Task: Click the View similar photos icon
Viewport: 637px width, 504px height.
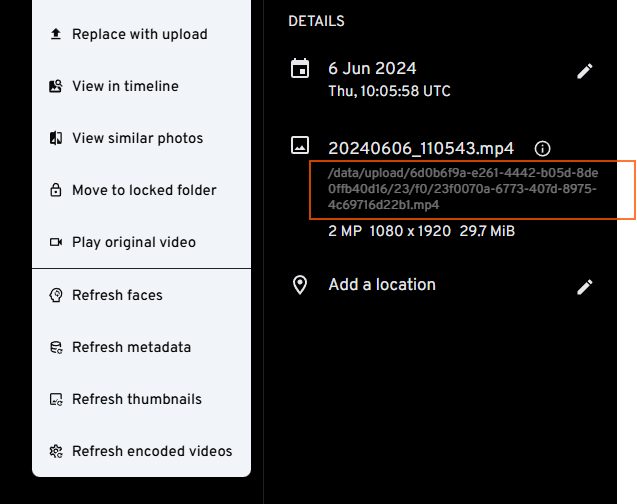Action: pos(56,138)
